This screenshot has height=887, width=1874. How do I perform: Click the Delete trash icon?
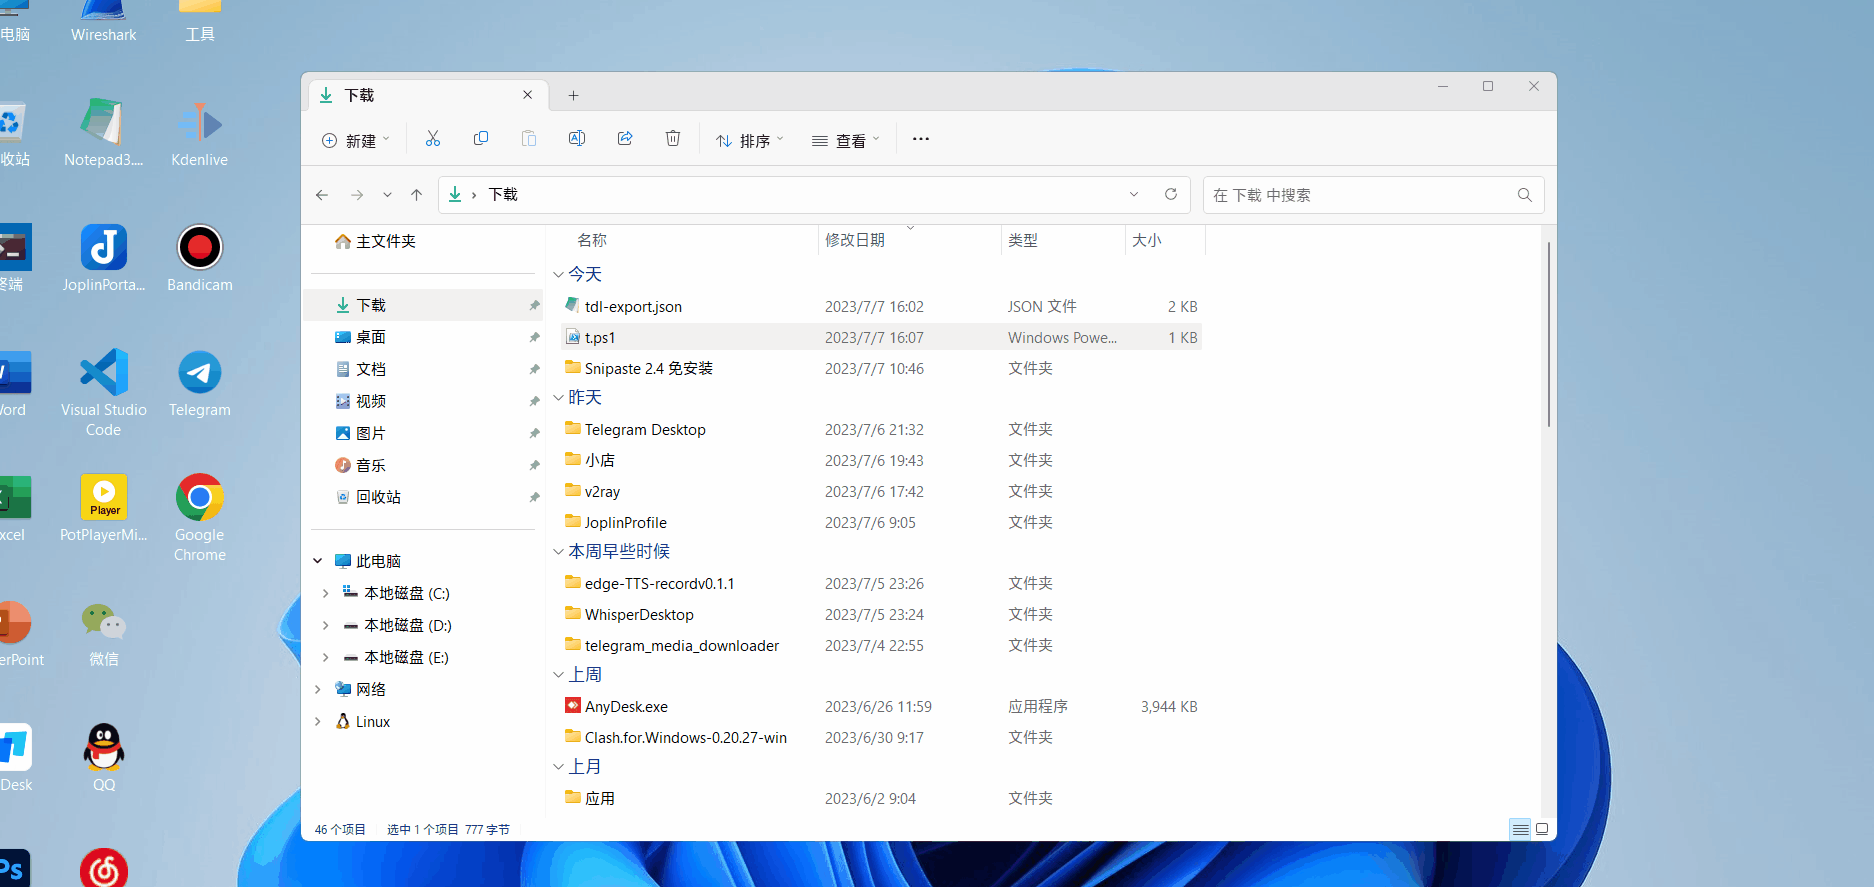[673, 139]
